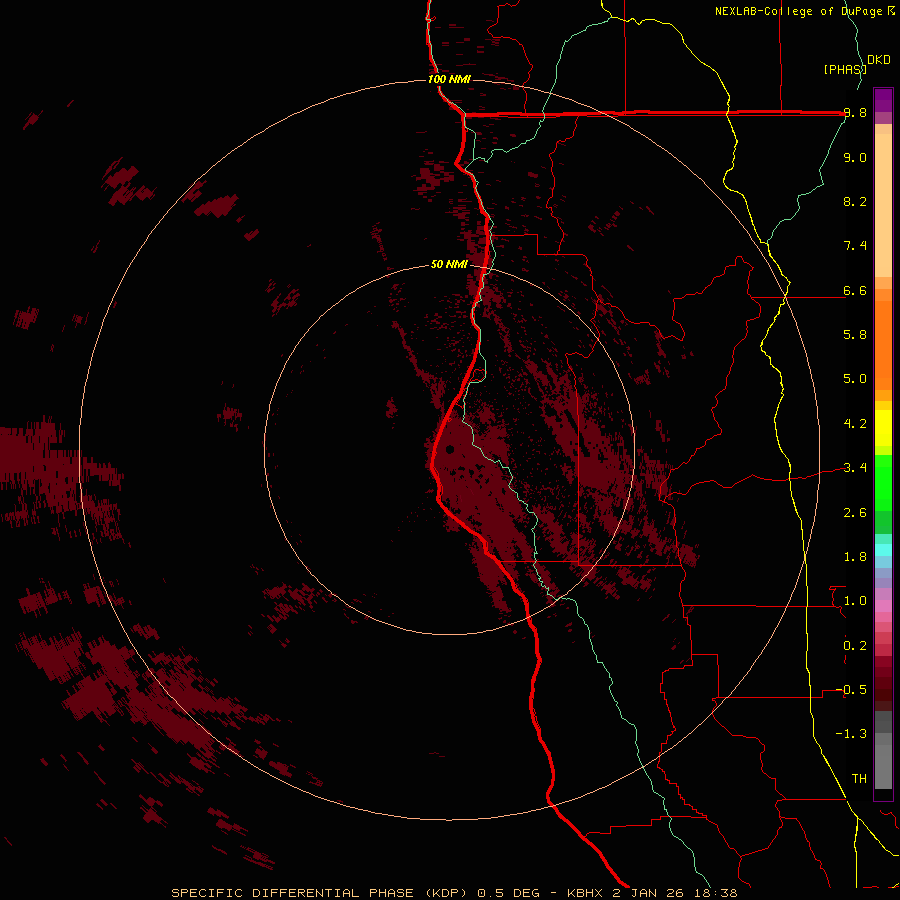The image size is (900, 900).
Task: Click the 50 NMI range ring label
Action: tap(449, 264)
